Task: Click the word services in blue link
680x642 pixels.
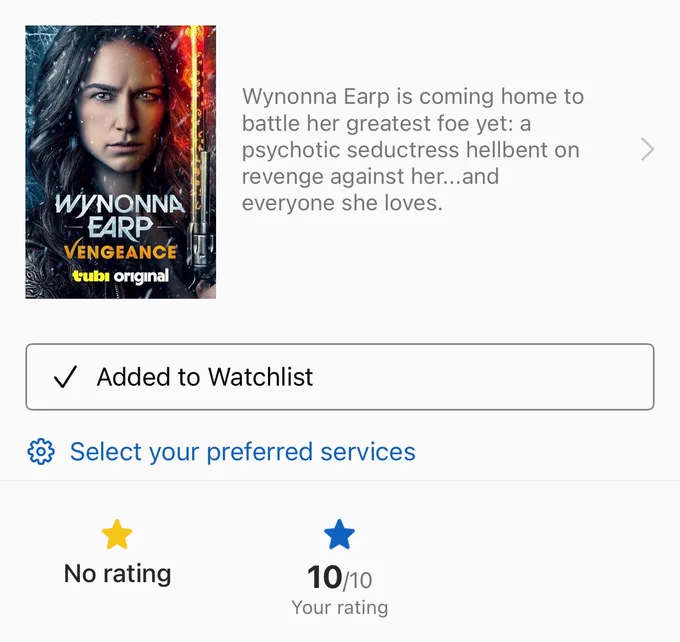Action: [368, 452]
